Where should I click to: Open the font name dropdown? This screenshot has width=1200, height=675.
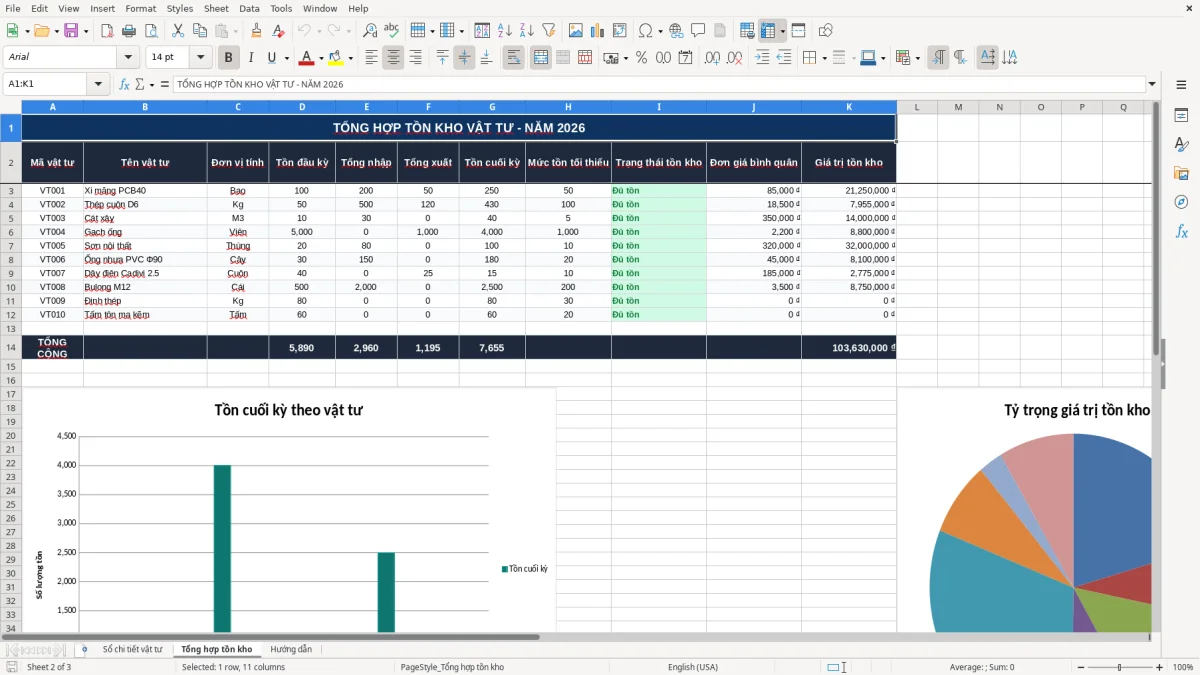(x=127, y=57)
